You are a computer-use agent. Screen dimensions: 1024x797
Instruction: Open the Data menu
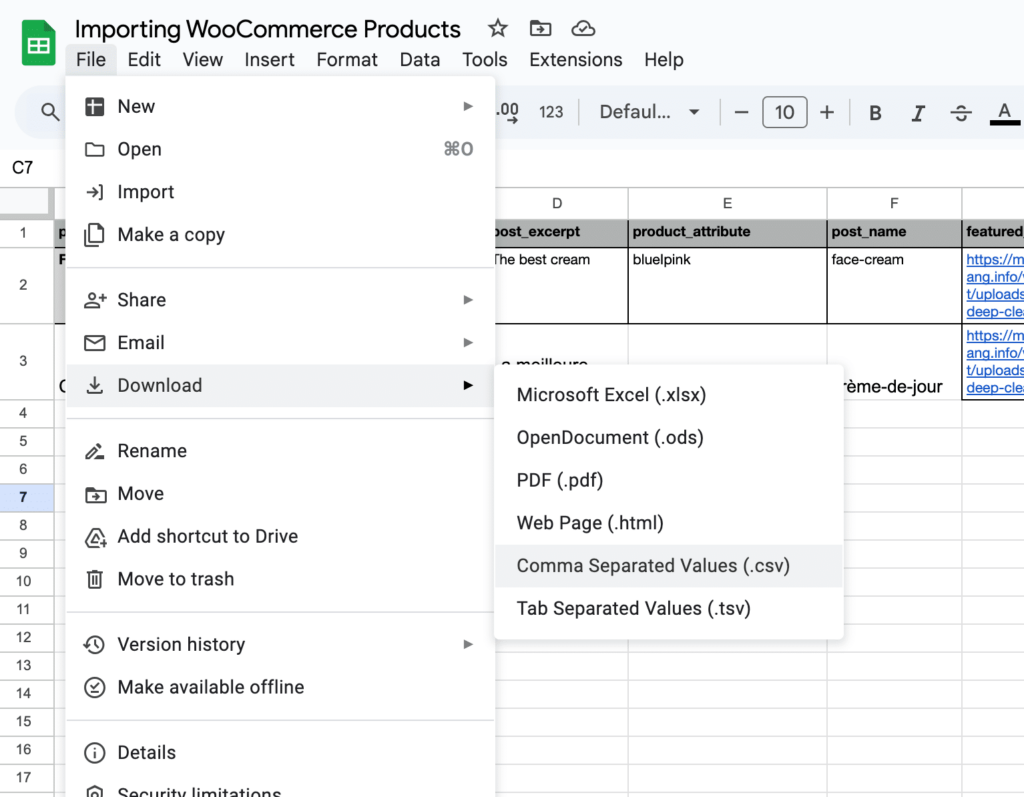click(x=419, y=59)
